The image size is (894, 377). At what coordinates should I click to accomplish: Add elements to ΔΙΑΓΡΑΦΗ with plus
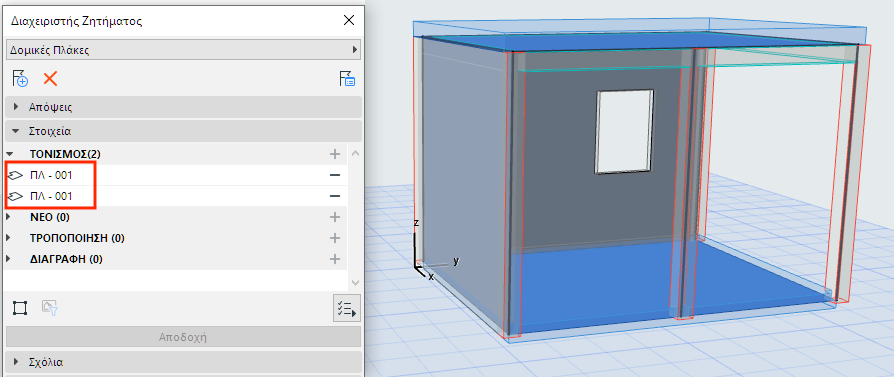[335, 259]
